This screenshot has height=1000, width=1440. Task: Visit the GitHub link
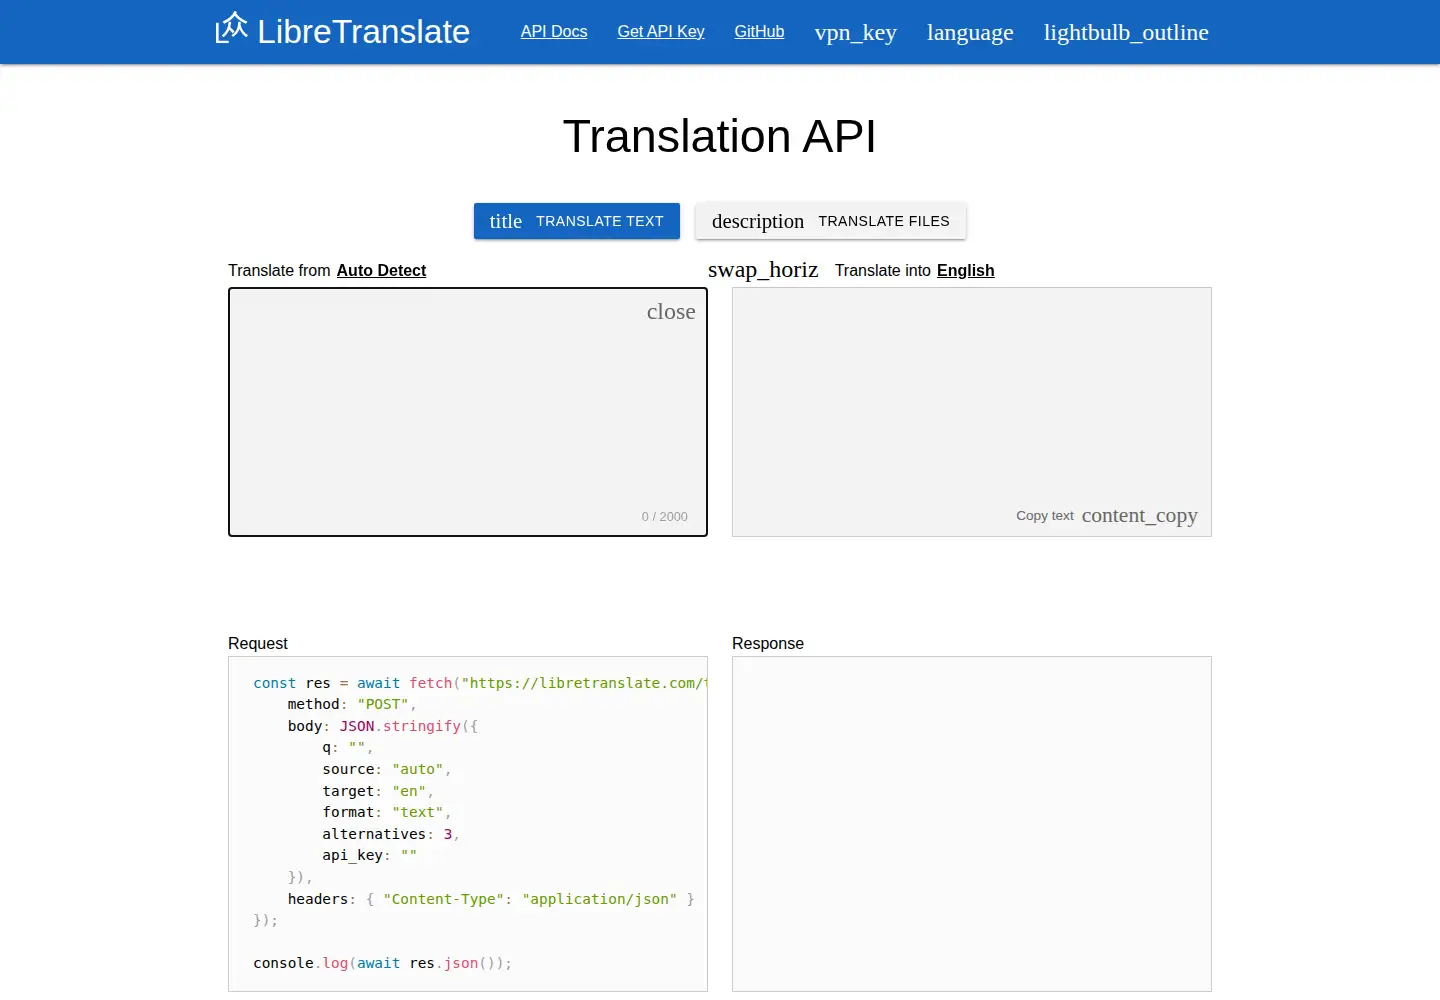759,32
